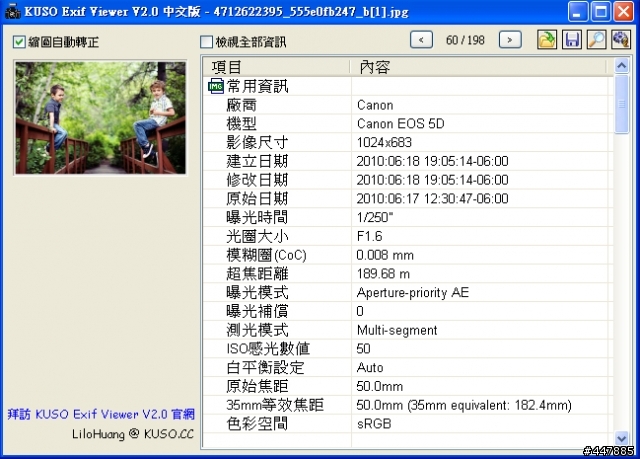The height and width of the screenshot is (459, 640).
Task: Select the 模糊圈(CoC) row label
Action: (266, 255)
